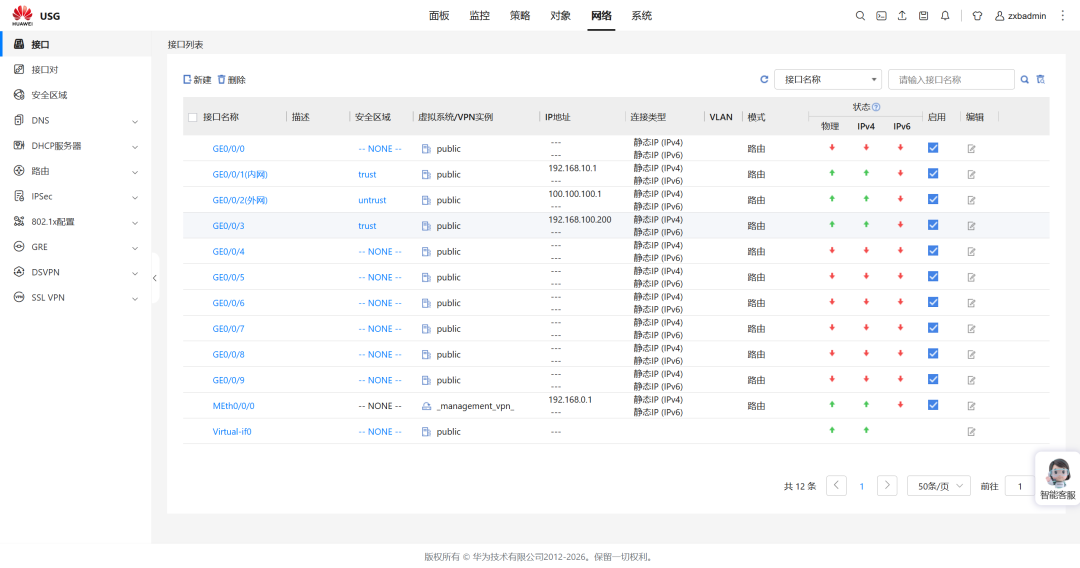Click the magnifier search button for interface name
The width and height of the screenshot is (1080, 568).
[1024, 79]
